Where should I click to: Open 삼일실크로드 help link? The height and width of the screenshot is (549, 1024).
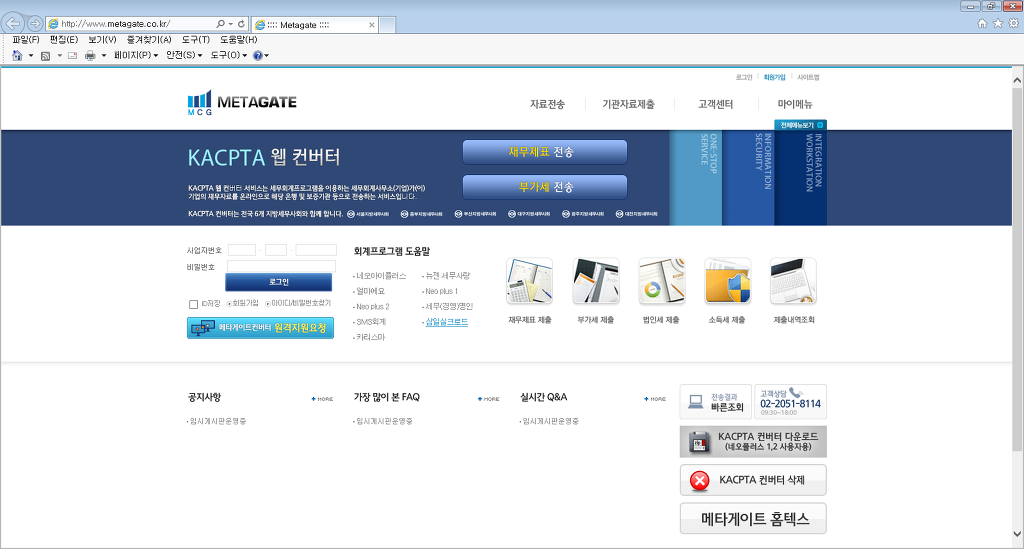(x=447, y=322)
